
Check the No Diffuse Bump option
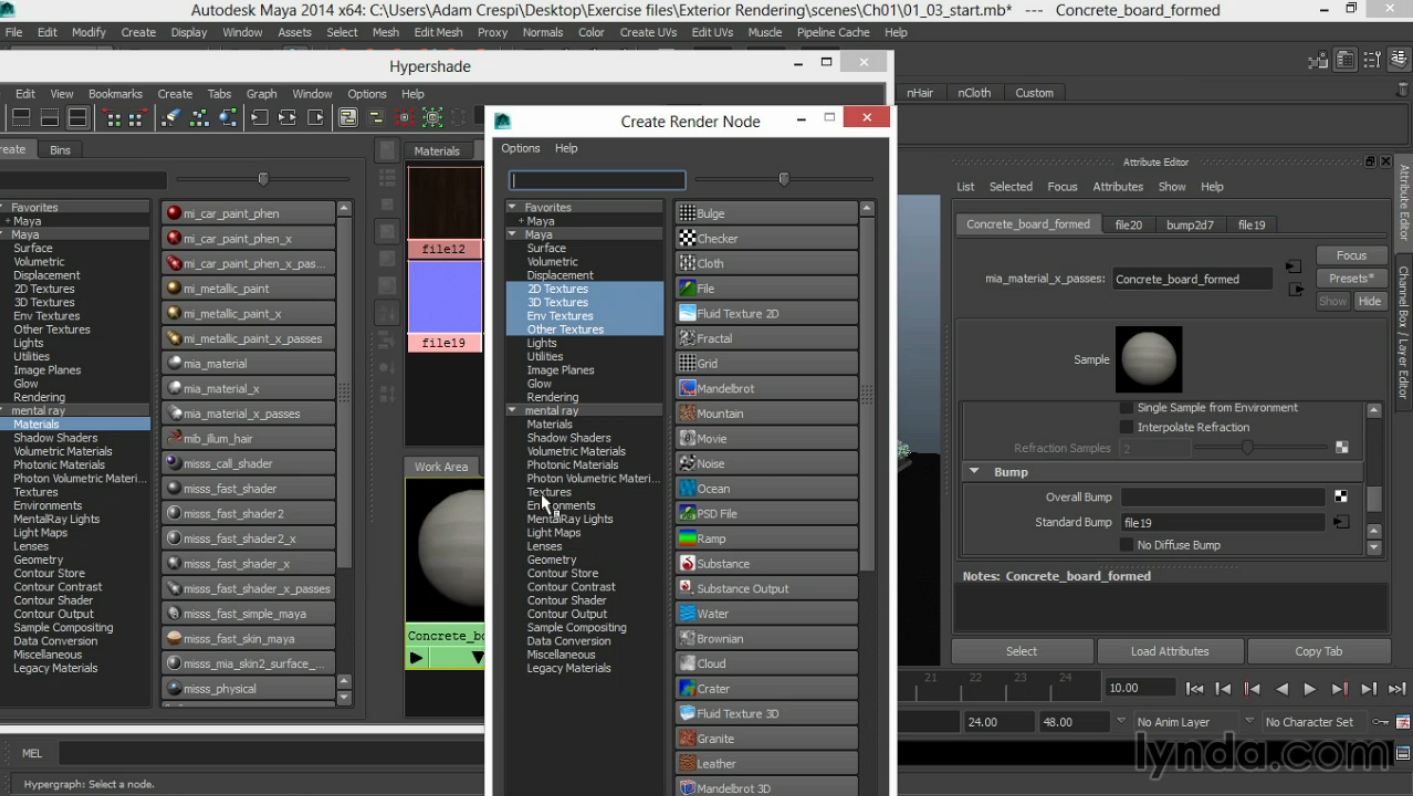tap(1127, 545)
